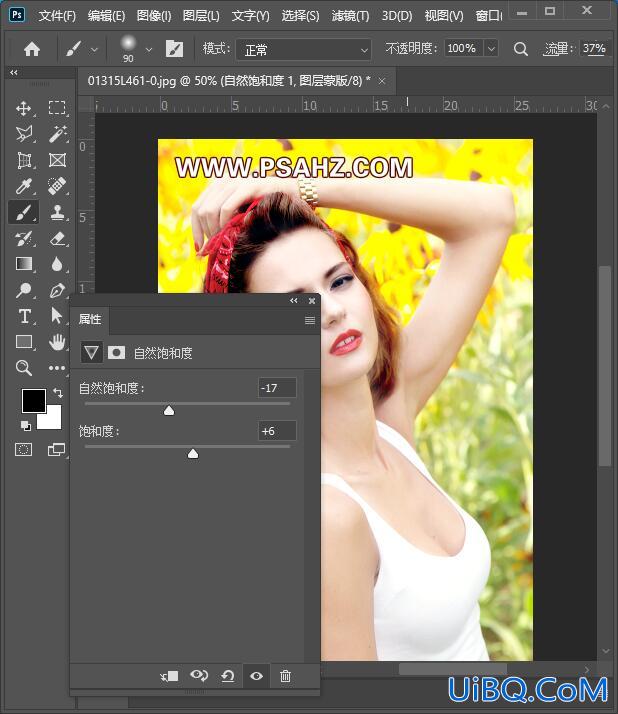Expand the toolbox double arrow

(x=14, y=72)
